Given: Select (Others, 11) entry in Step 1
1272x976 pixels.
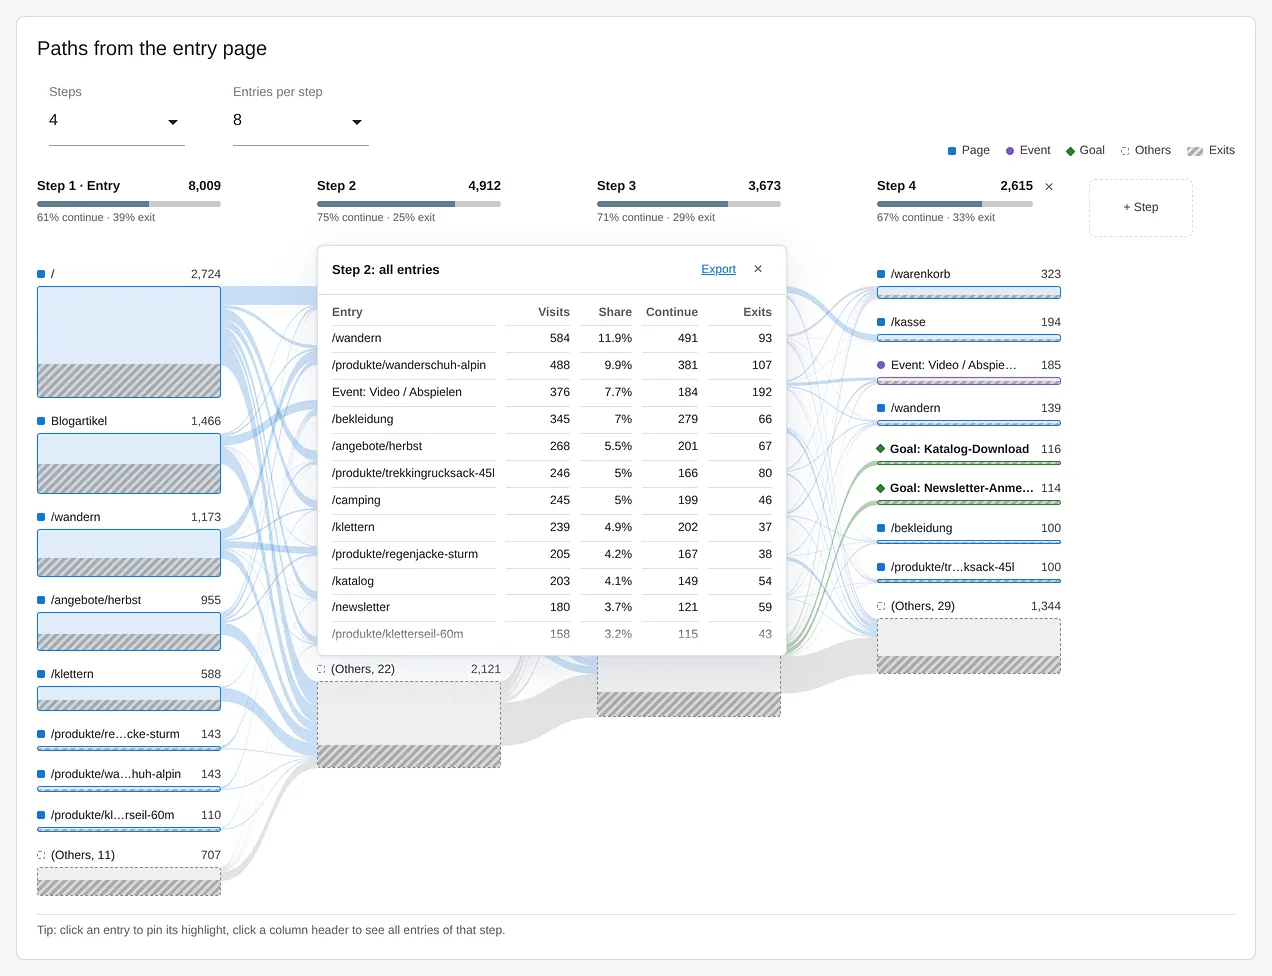Looking at the screenshot, I should 129,881.
